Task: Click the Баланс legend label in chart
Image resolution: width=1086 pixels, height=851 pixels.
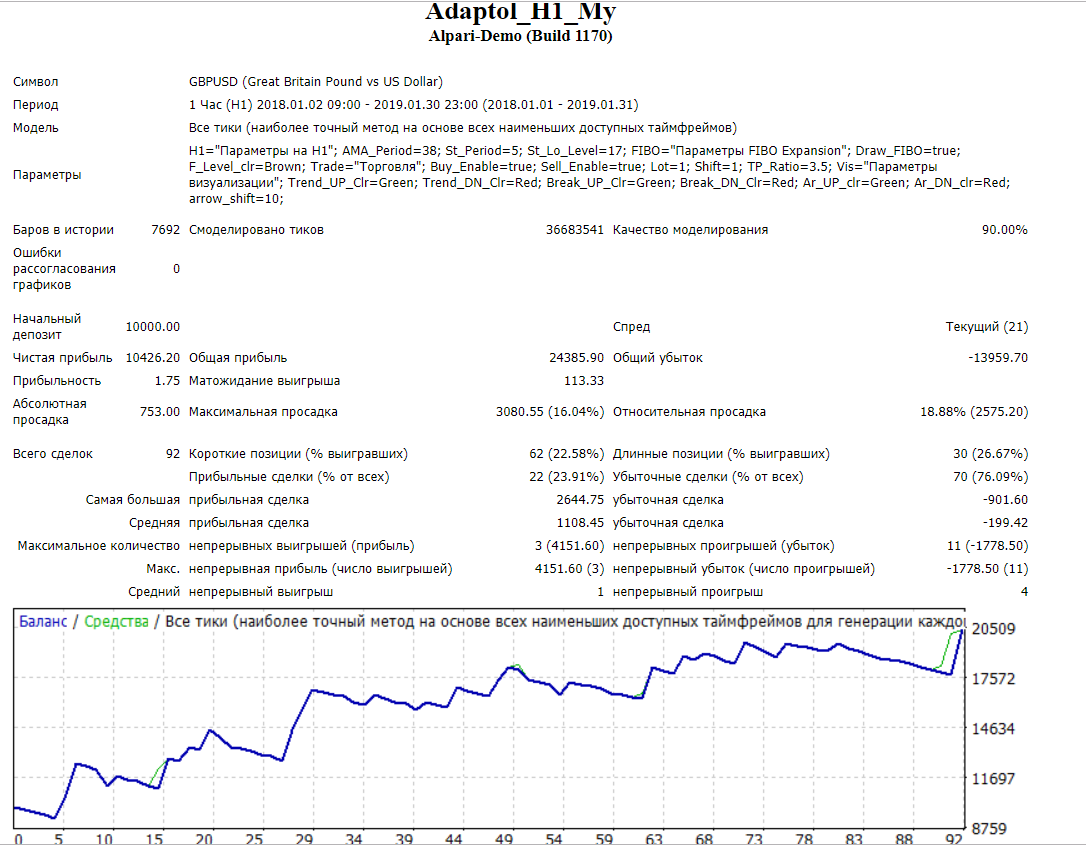Action: coord(43,622)
